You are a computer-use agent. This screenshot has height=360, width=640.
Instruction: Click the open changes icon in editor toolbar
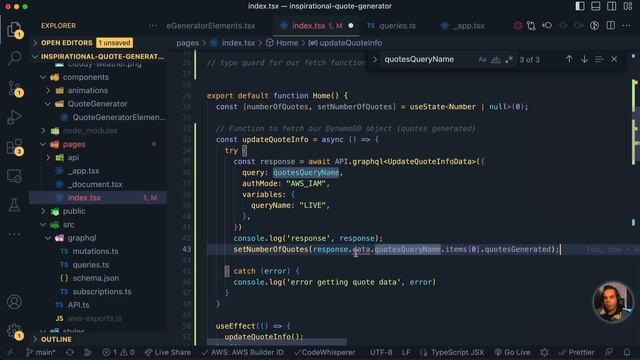pyautogui.click(x=531, y=26)
